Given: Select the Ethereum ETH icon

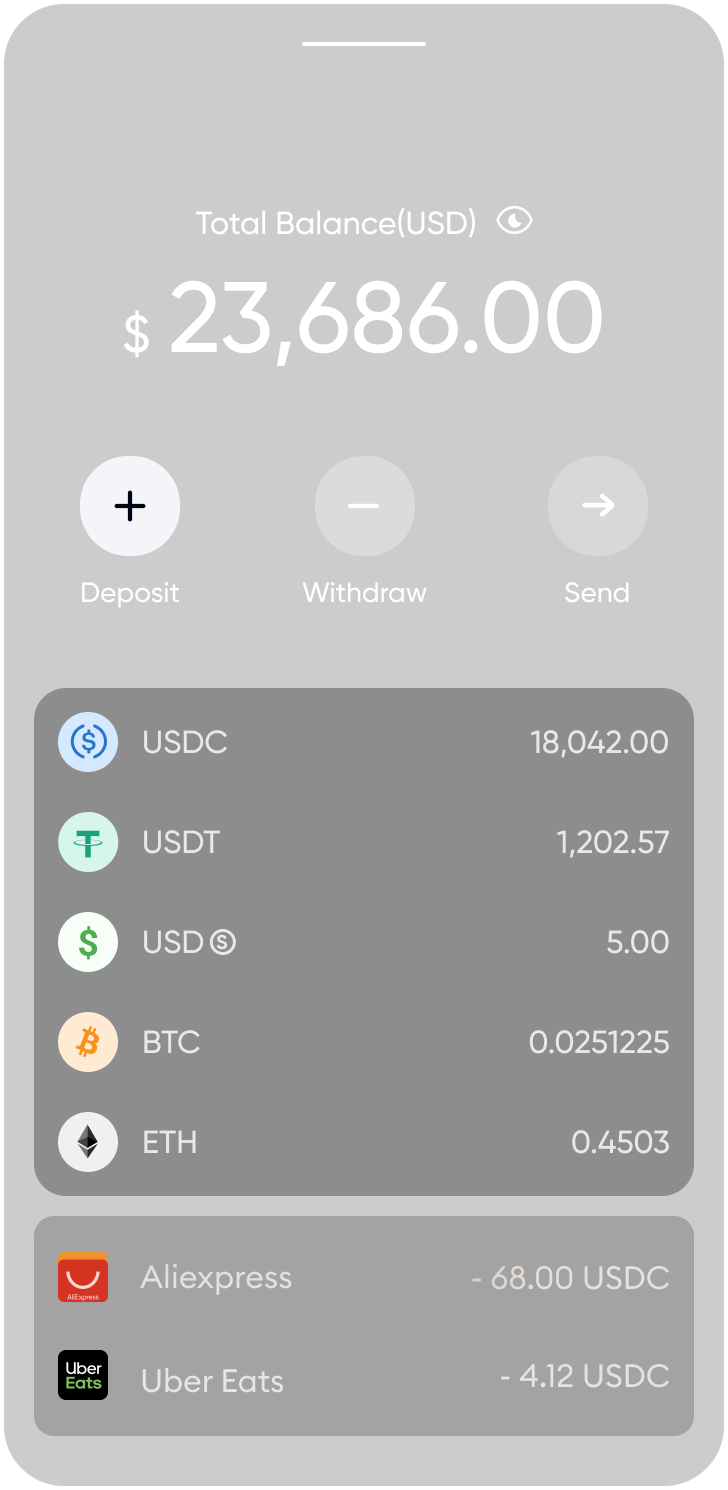Looking at the screenshot, I should 88,1142.
